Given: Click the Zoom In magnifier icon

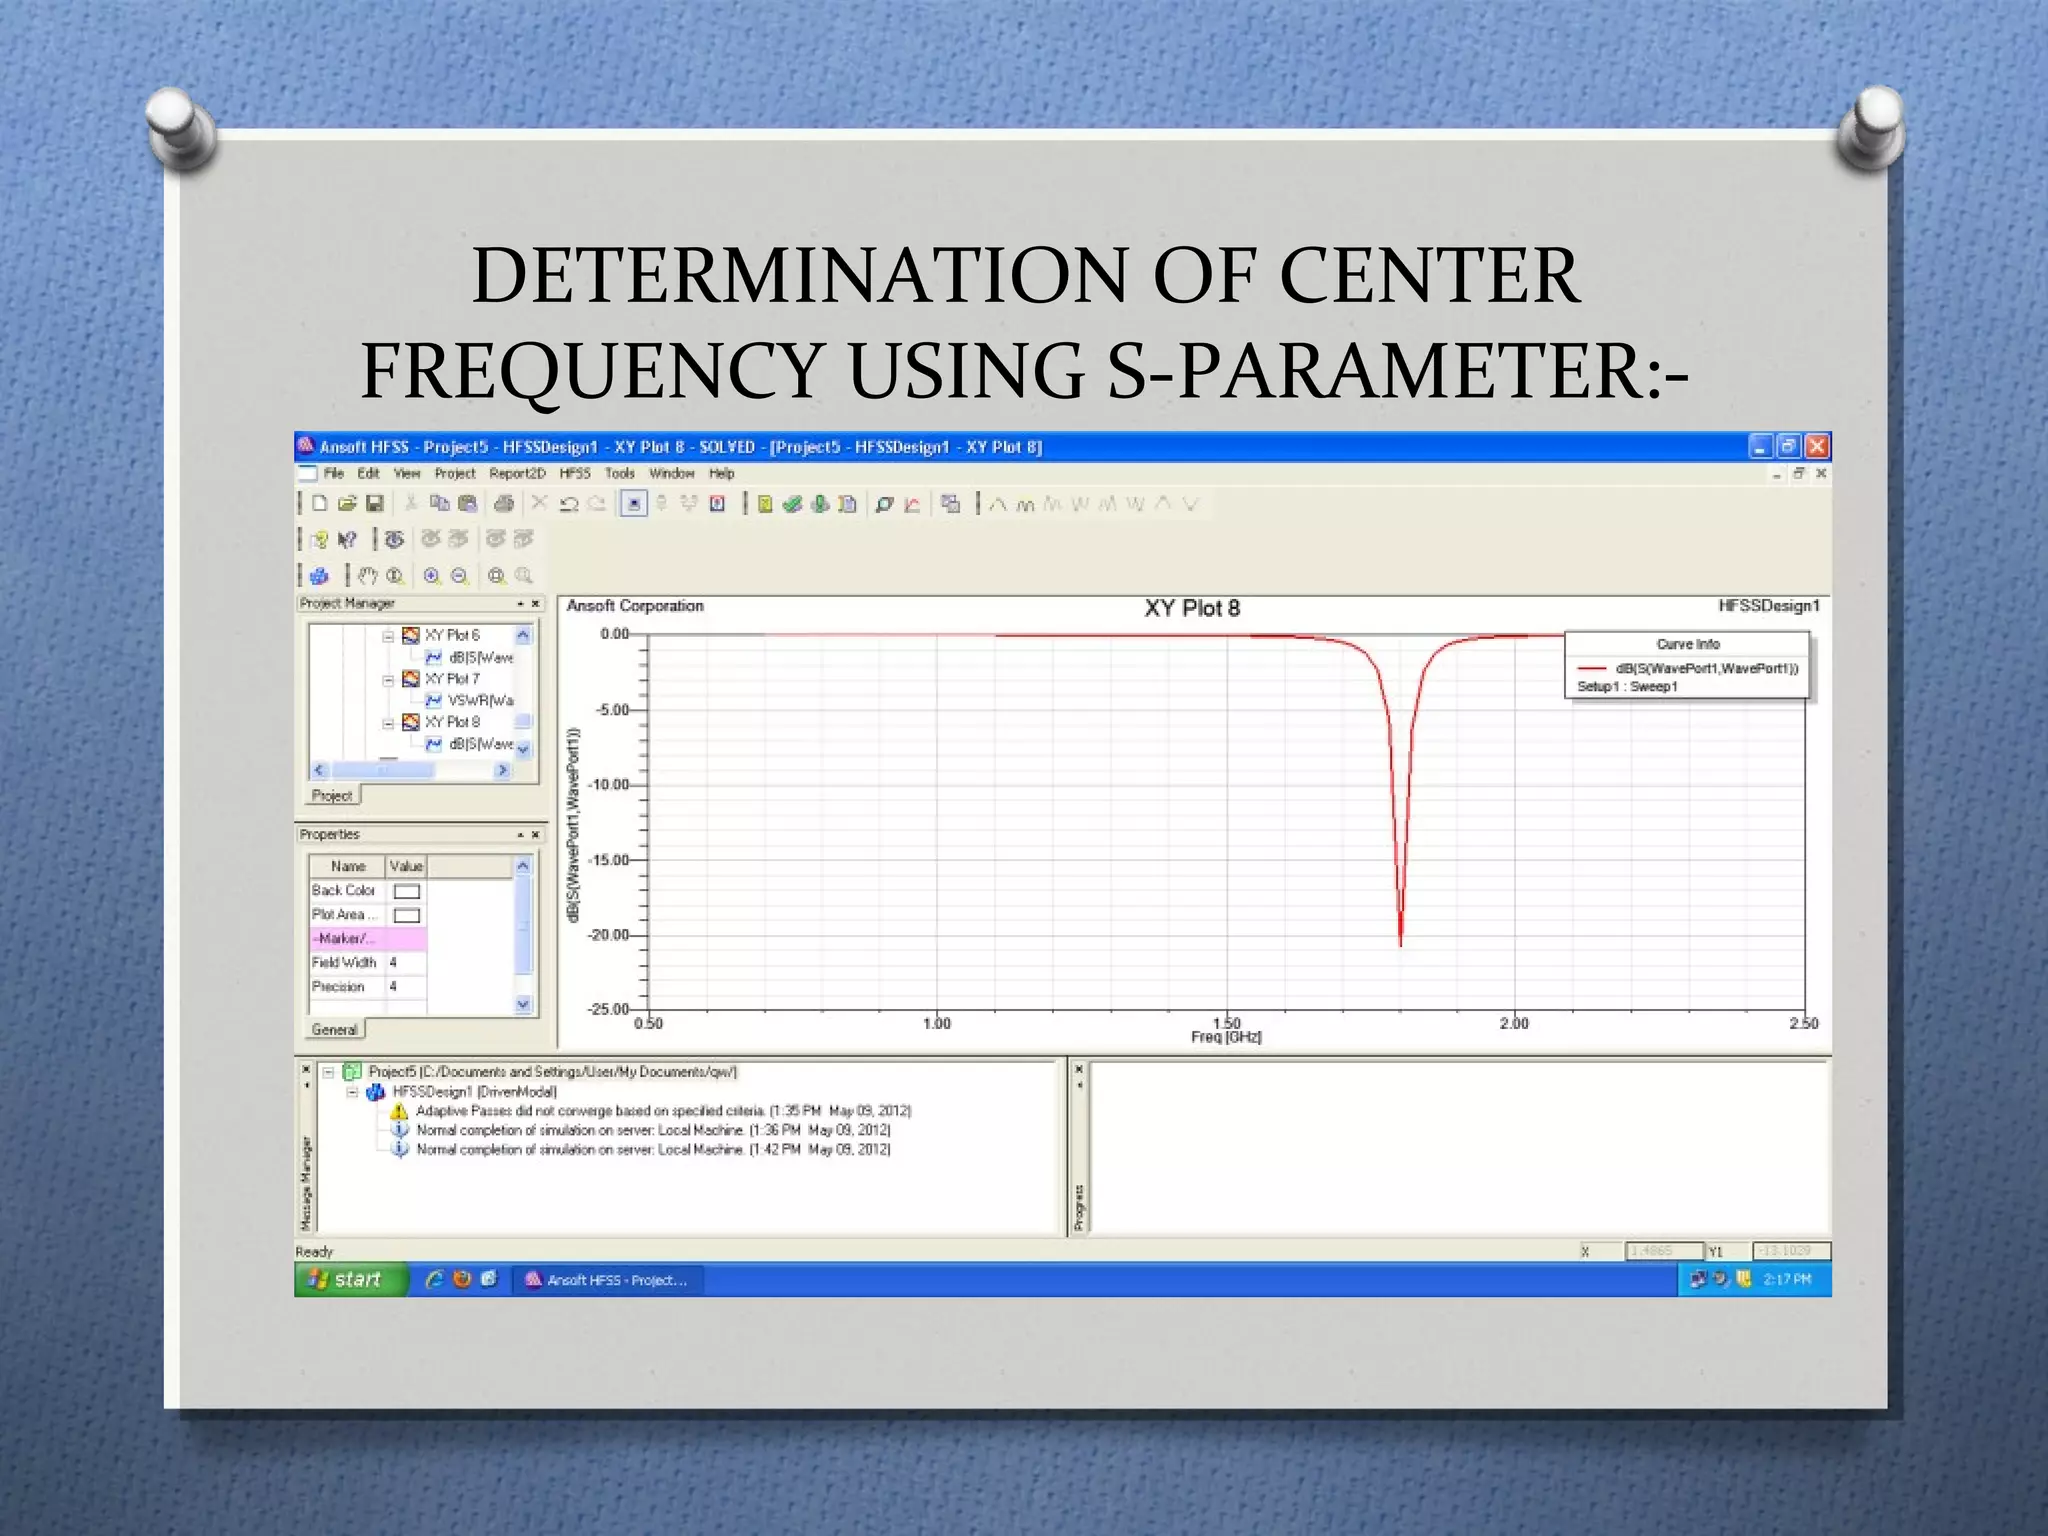Looking at the screenshot, I should pyautogui.click(x=432, y=576).
